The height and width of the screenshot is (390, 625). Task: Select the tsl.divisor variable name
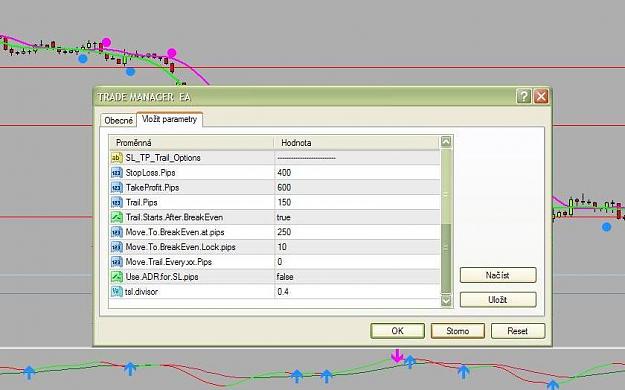(x=141, y=292)
